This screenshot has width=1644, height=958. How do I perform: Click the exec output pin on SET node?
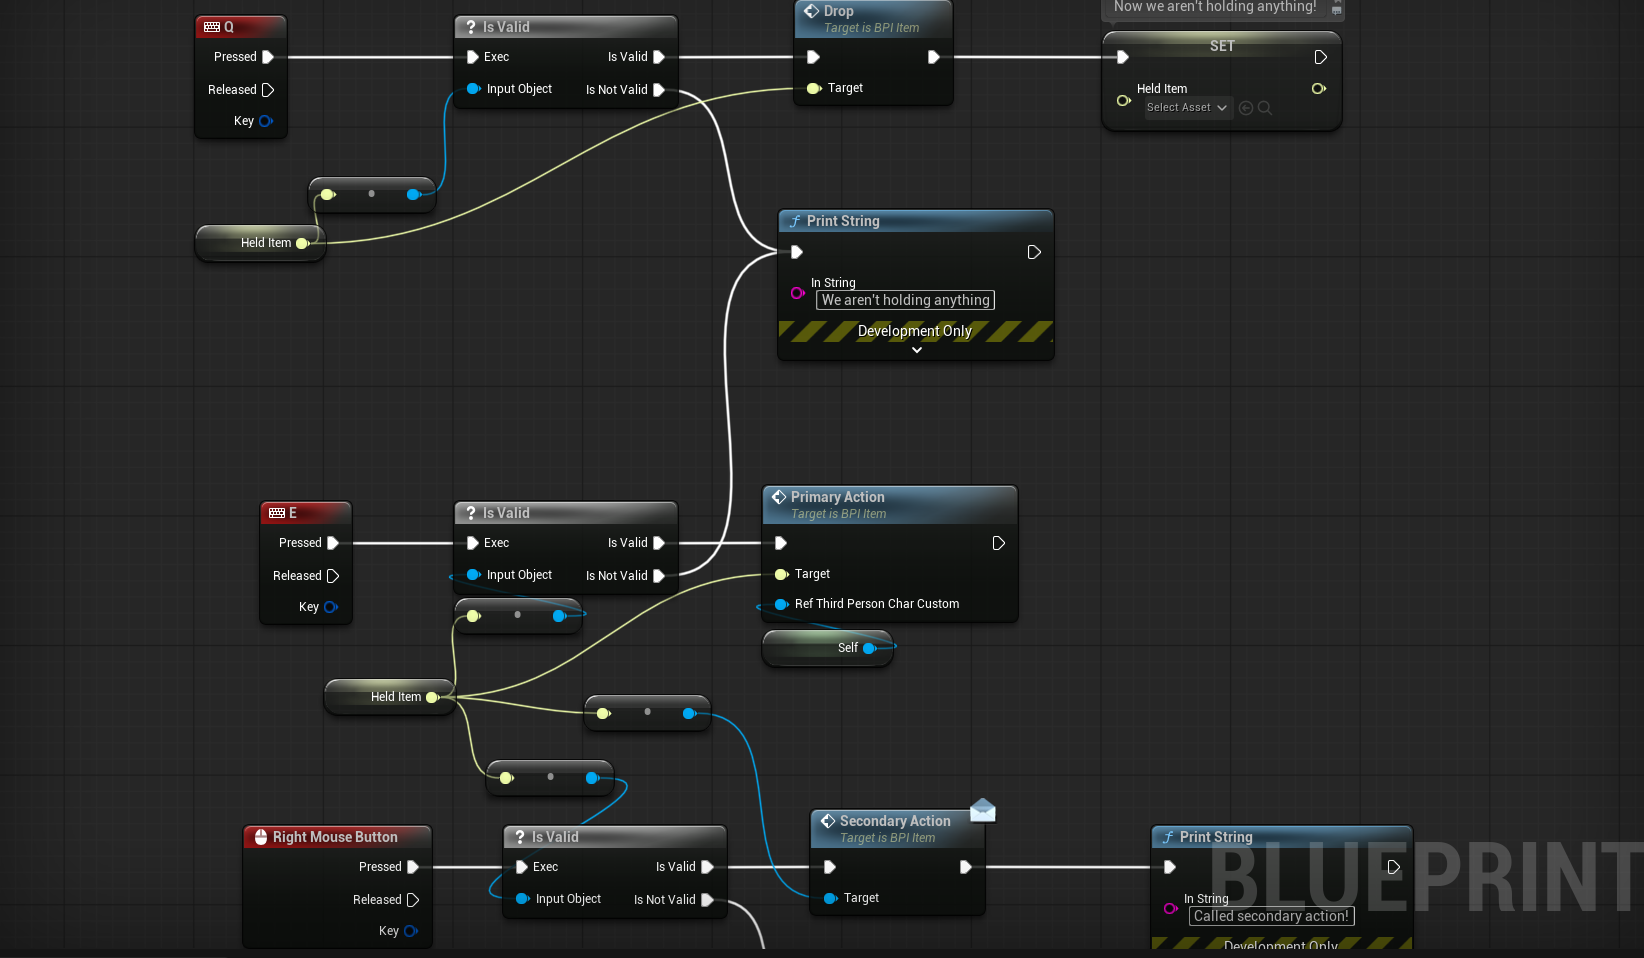[x=1320, y=57]
